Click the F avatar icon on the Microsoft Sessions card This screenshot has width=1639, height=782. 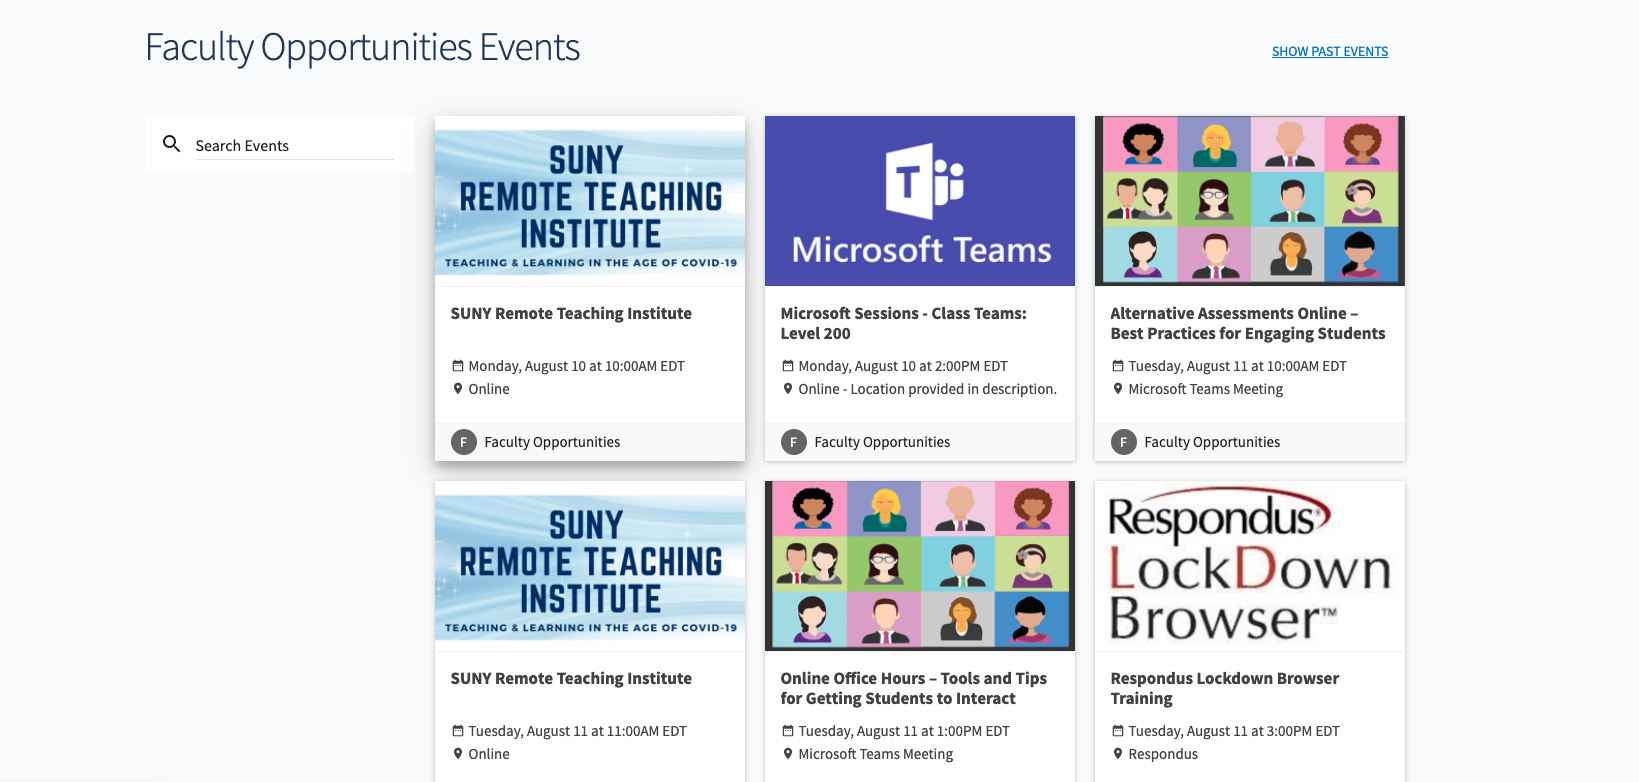pos(794,442)
